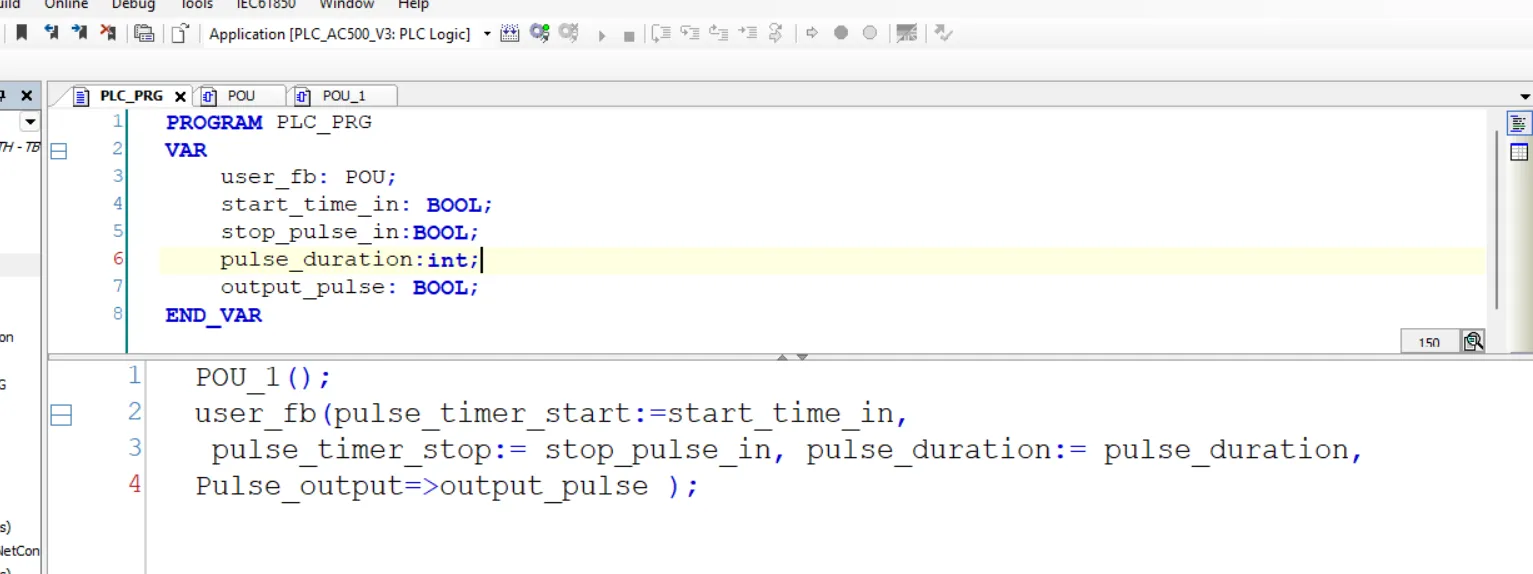Go to next bookmark icon
This screenshot has height=574, width=1533.
tap(79, 33)
